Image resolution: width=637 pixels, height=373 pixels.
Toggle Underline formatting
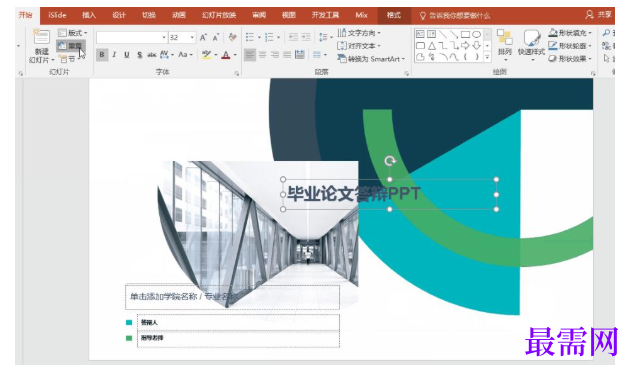click(x=127, y=54)
